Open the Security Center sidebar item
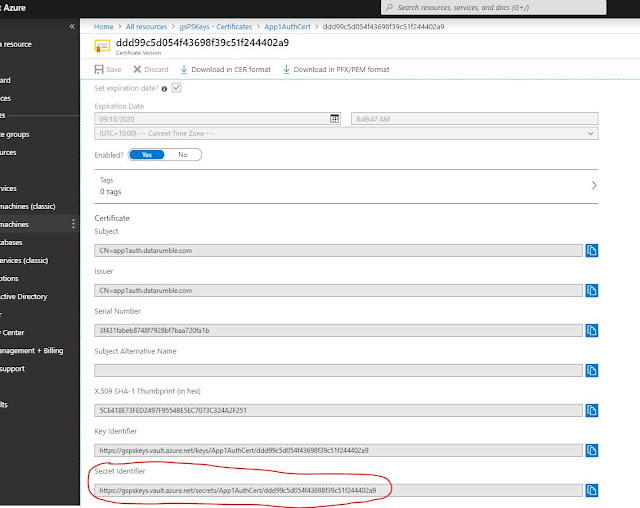 click(x=13, y=333)
